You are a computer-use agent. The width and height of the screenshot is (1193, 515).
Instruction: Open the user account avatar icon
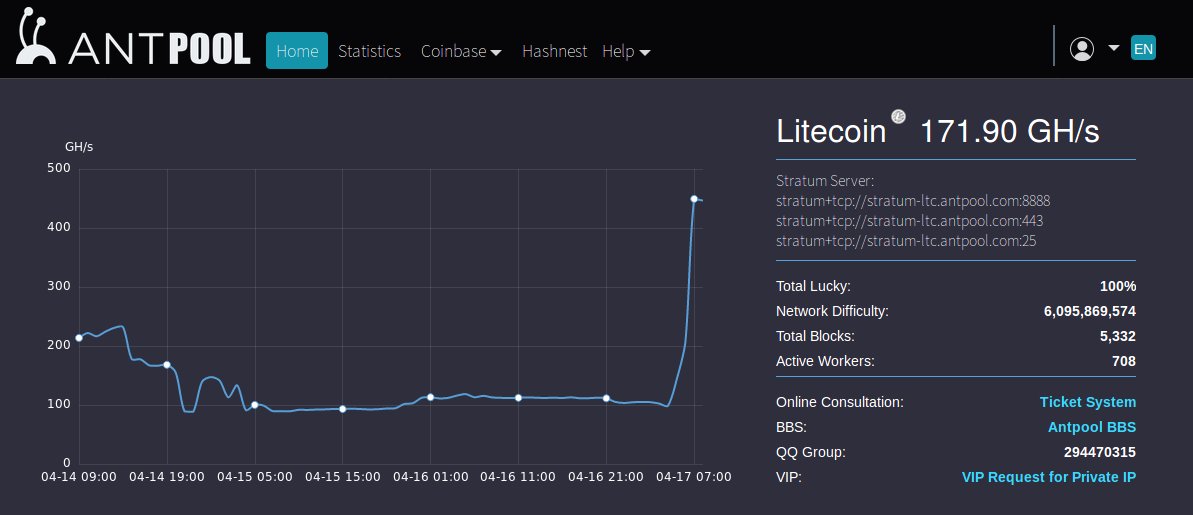click(1082, 49)
